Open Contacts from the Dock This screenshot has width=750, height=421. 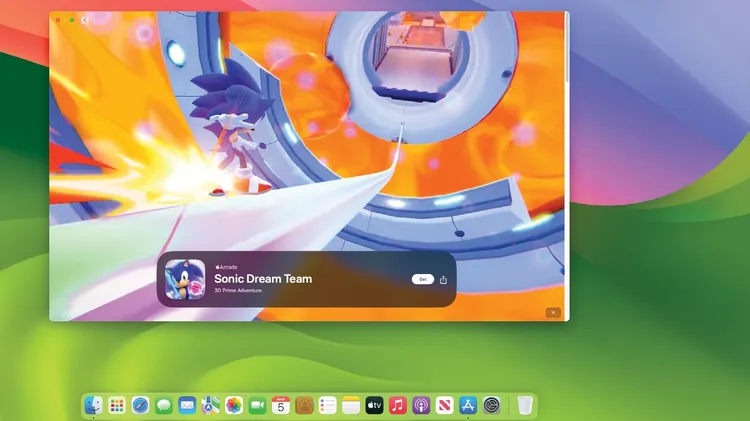point(304,406)
